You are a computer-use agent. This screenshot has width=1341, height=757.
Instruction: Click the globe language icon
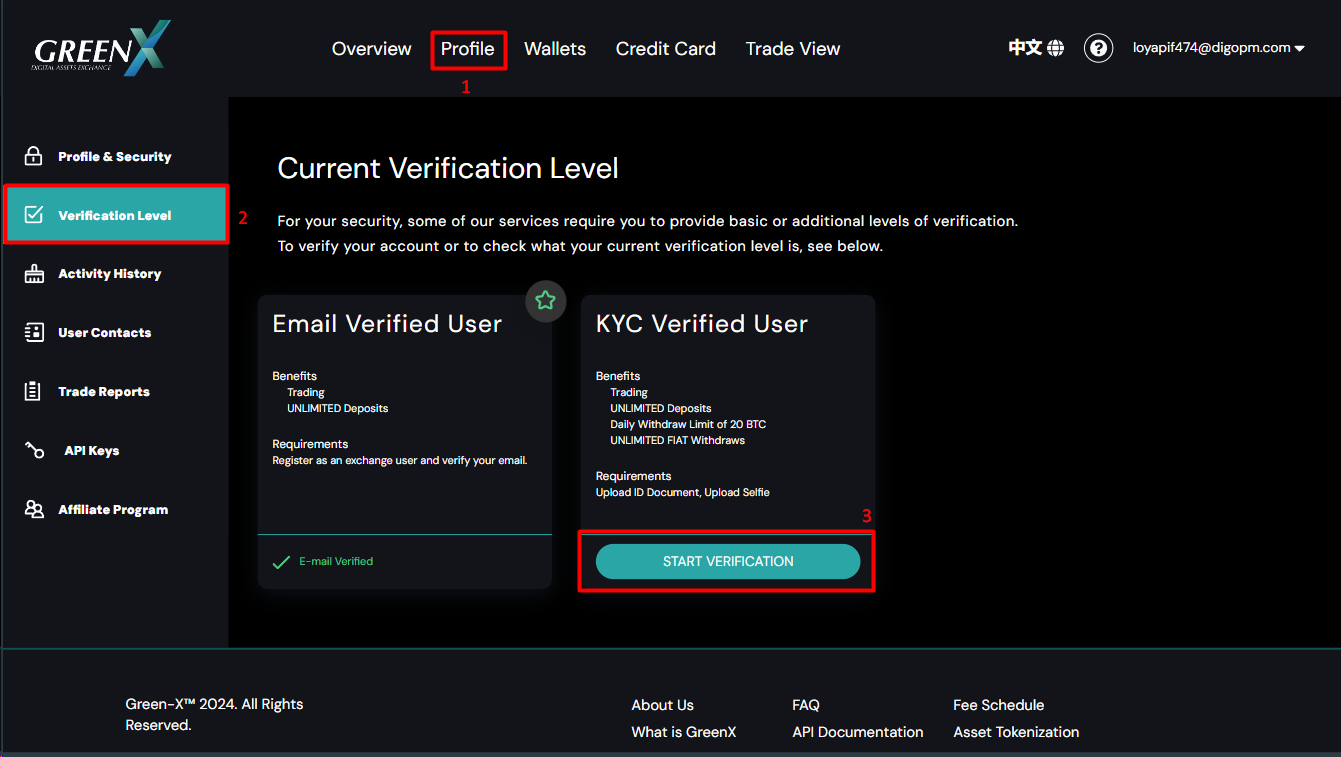click(1056, 48)
